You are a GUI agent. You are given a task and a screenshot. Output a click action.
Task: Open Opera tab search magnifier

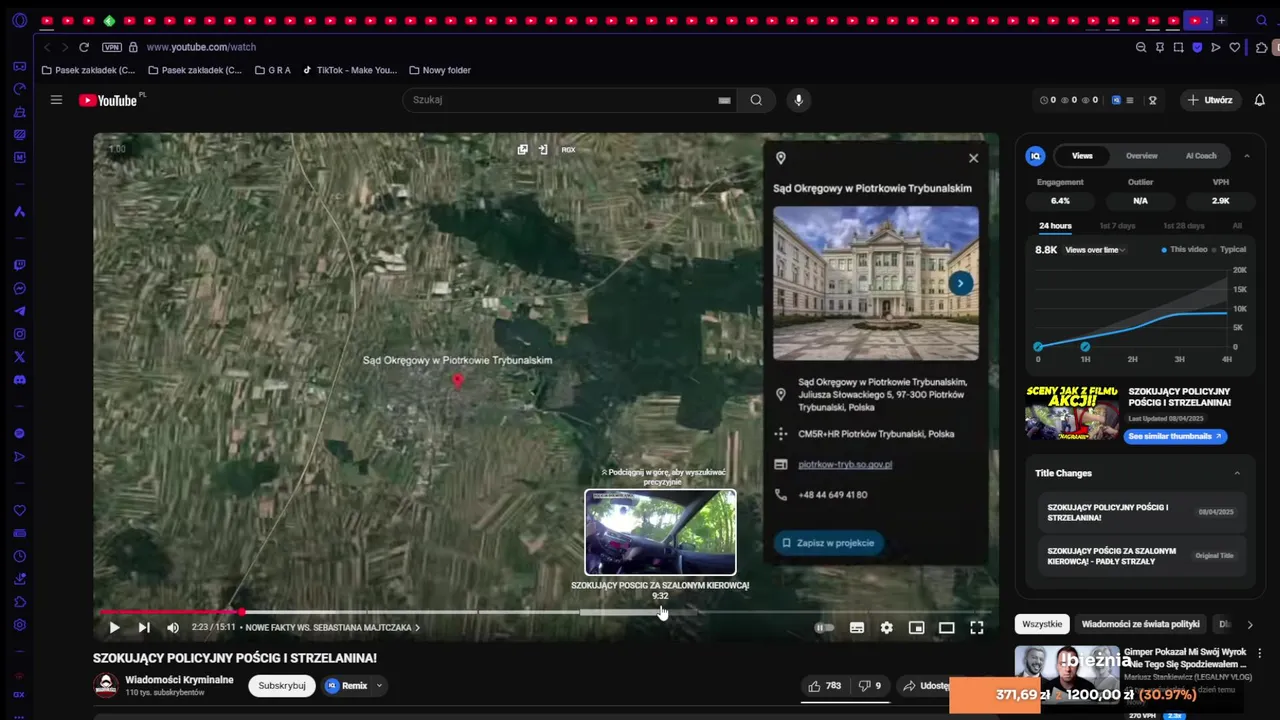[x=1261, y=20]
